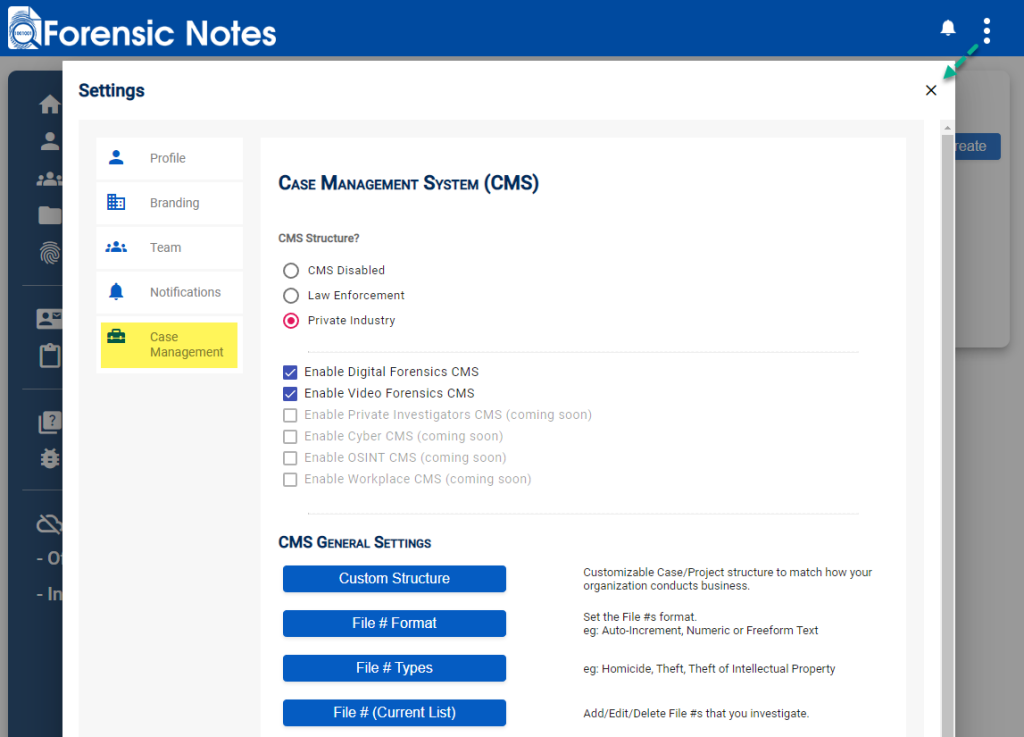Click the 'CMS Structure?' label
Viewport: 1024px width, 737px height.
pyautogui.click(x=319, y=238)
